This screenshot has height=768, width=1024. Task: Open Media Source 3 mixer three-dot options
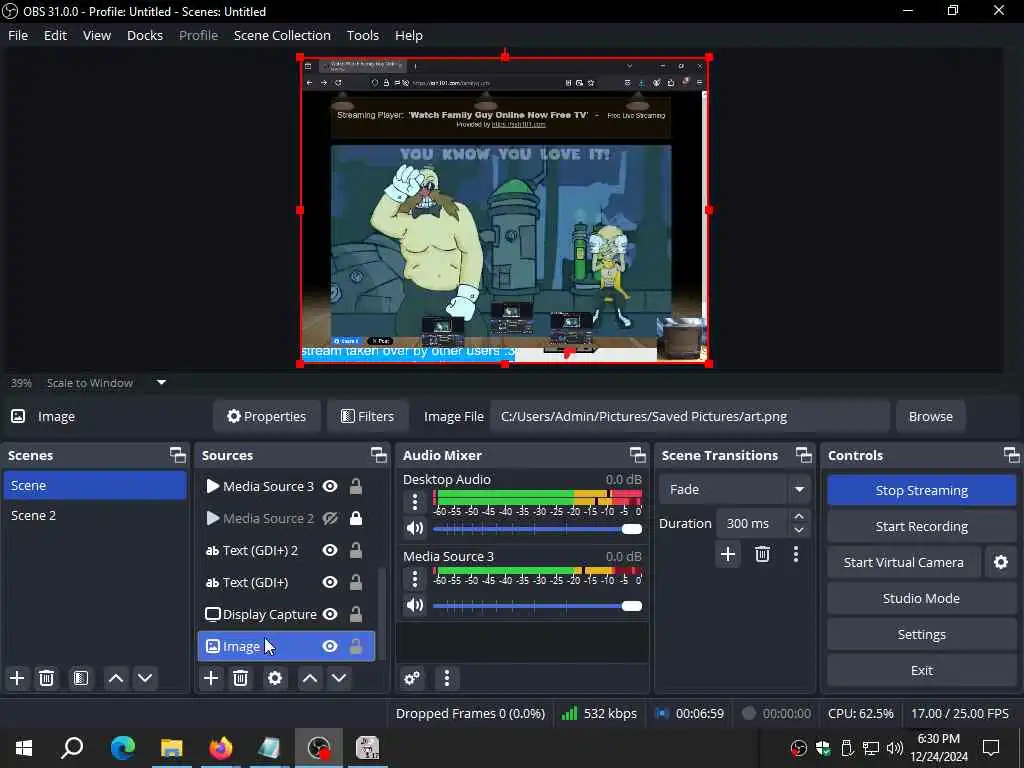(415, 579)
